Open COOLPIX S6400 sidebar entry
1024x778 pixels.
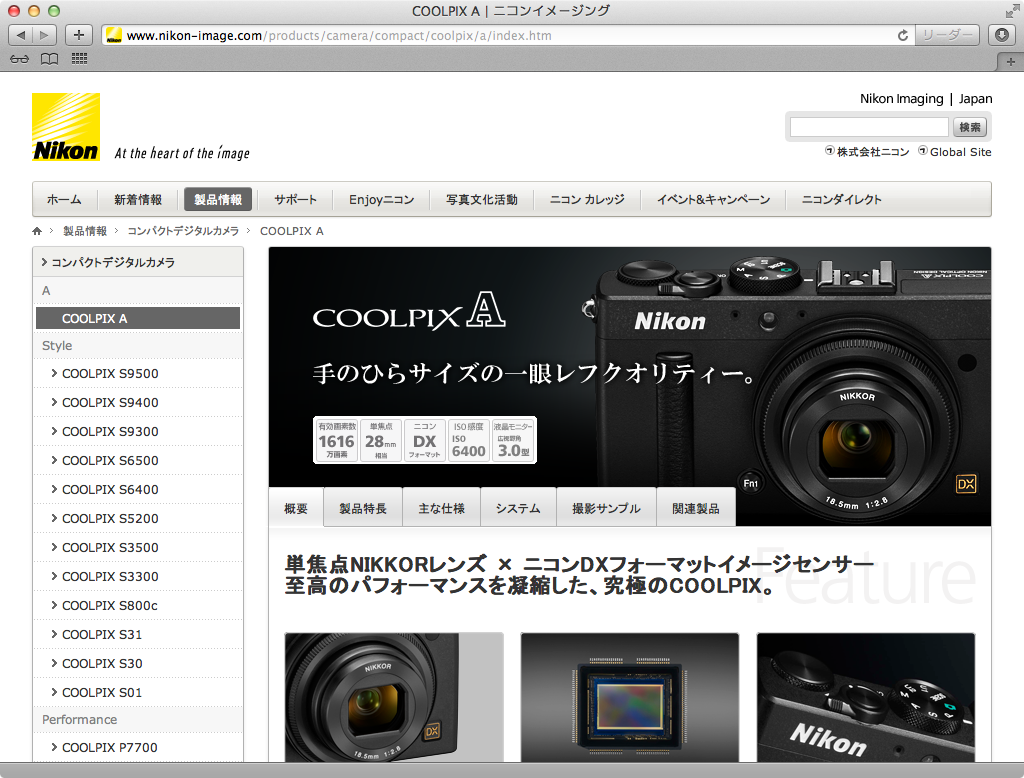pos(138,489)
